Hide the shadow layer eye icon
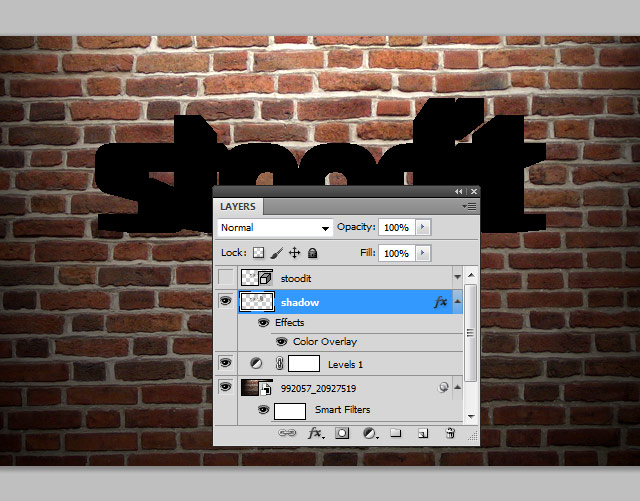The height and width of the screenshot is (501, 640). pyautogui.click(x=226, y=301)
